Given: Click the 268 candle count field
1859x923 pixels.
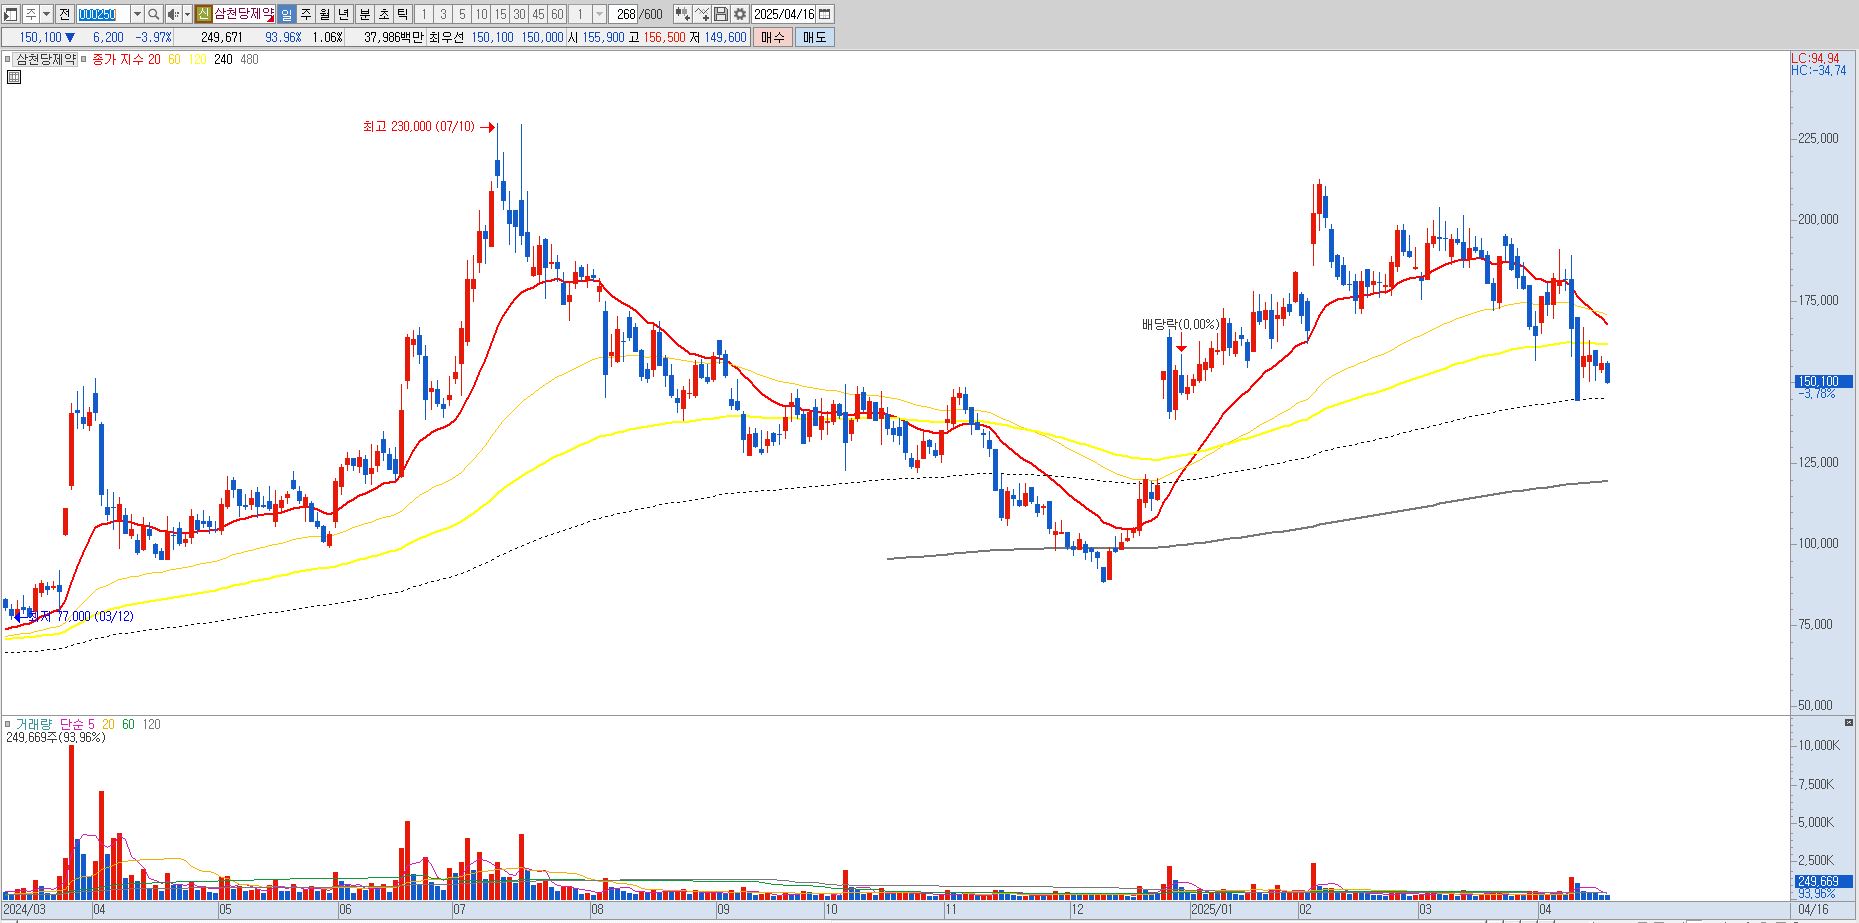Looking at the screenshot, I should [623, 14].
